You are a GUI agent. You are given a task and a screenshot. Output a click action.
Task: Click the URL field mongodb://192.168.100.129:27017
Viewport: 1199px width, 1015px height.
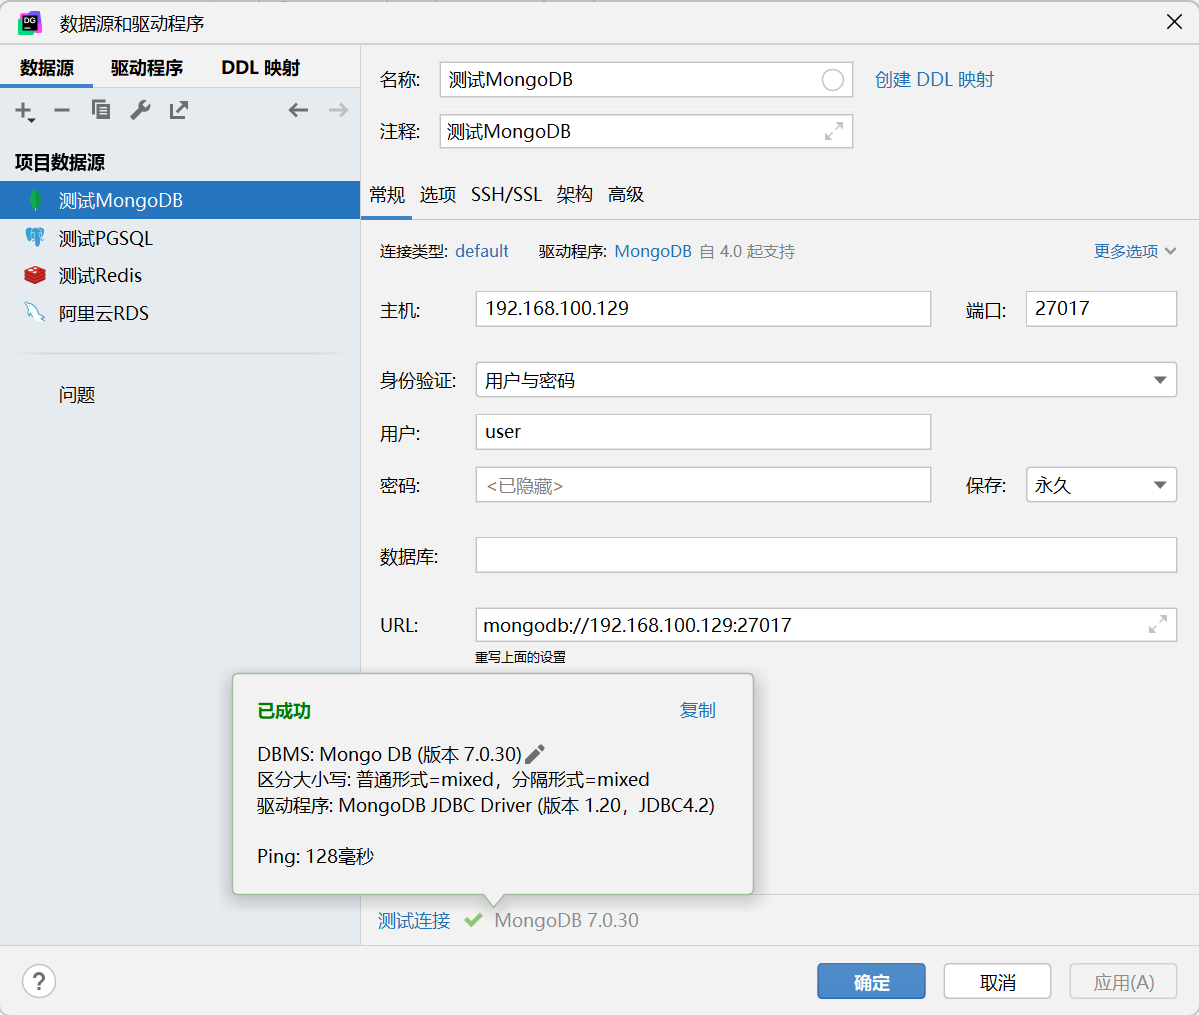(x=826, y=625)
